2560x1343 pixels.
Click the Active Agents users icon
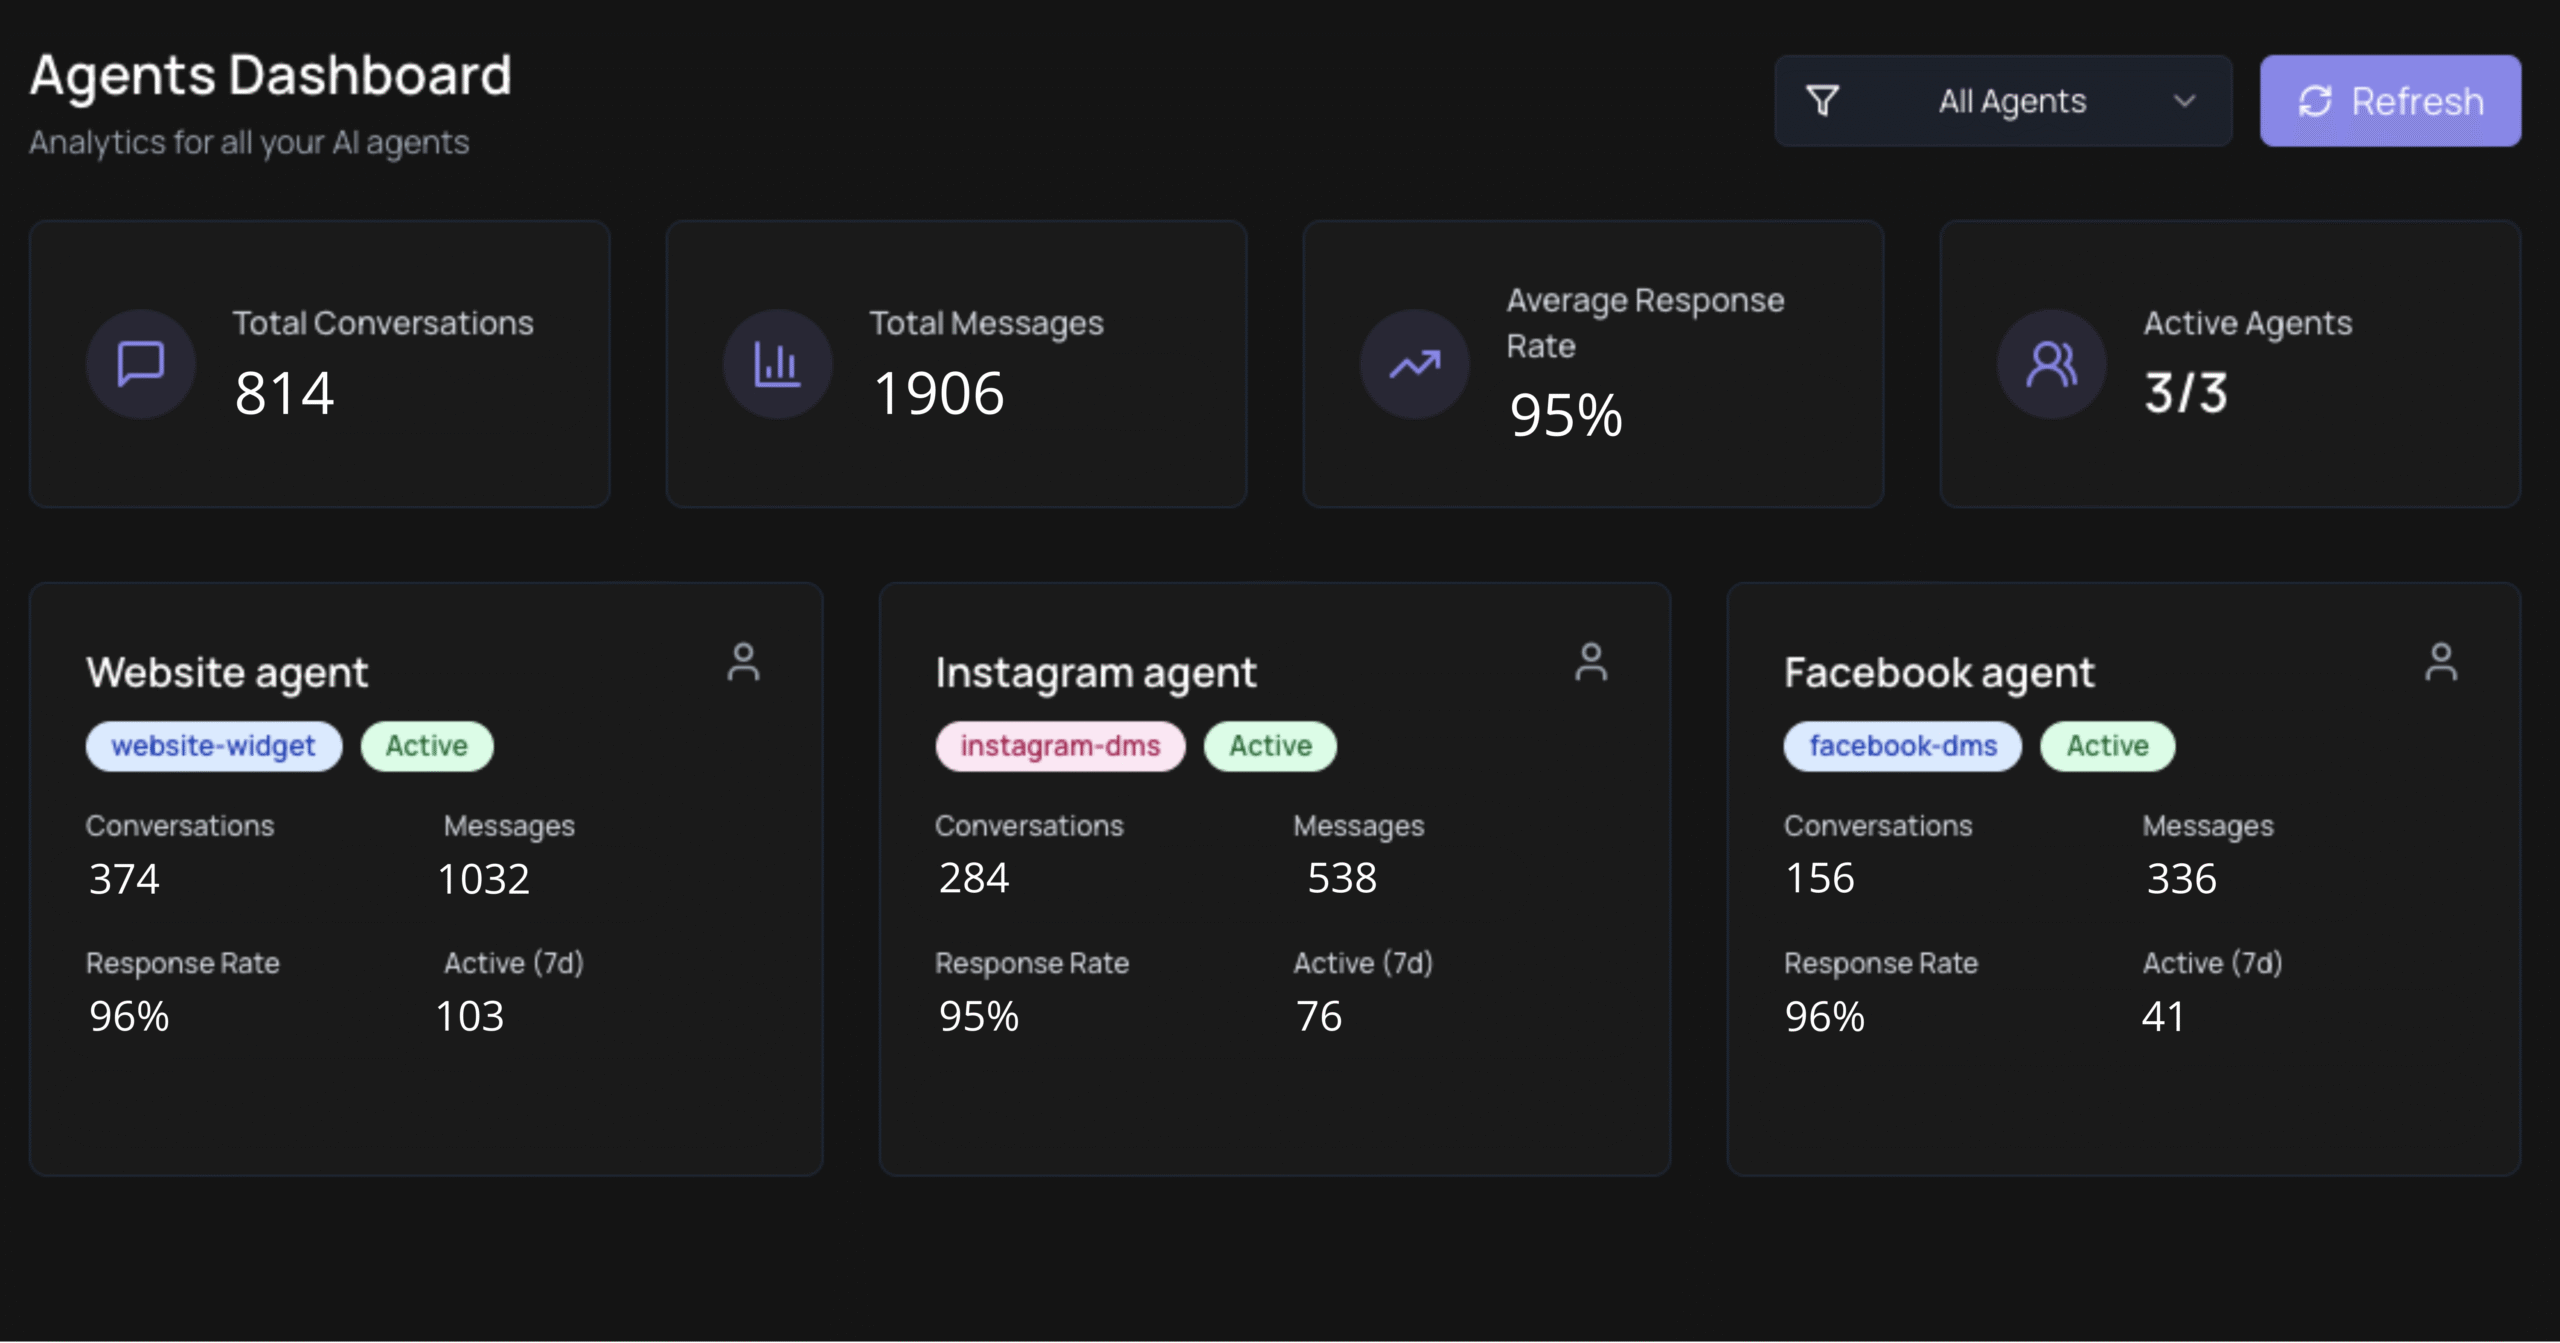(2051, 364)
